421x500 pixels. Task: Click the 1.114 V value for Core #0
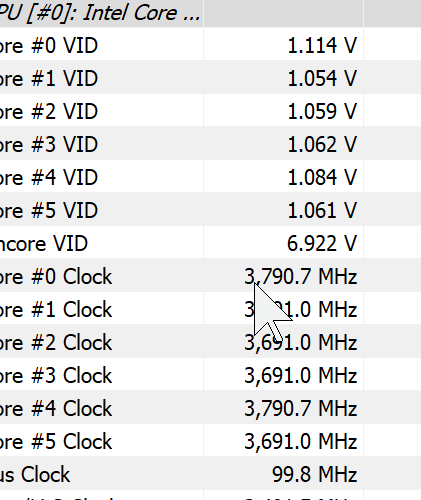(322, 45)
